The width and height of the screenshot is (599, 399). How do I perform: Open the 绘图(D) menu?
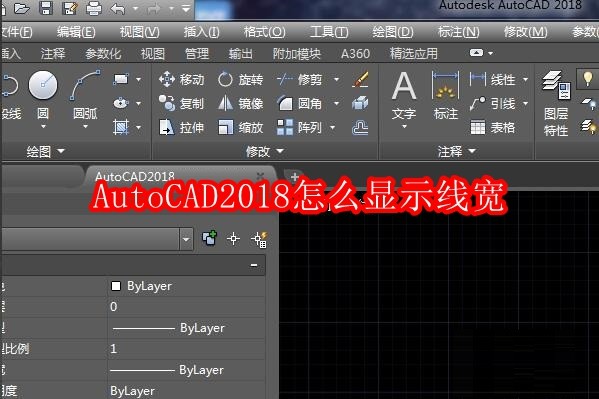point(393,32)
